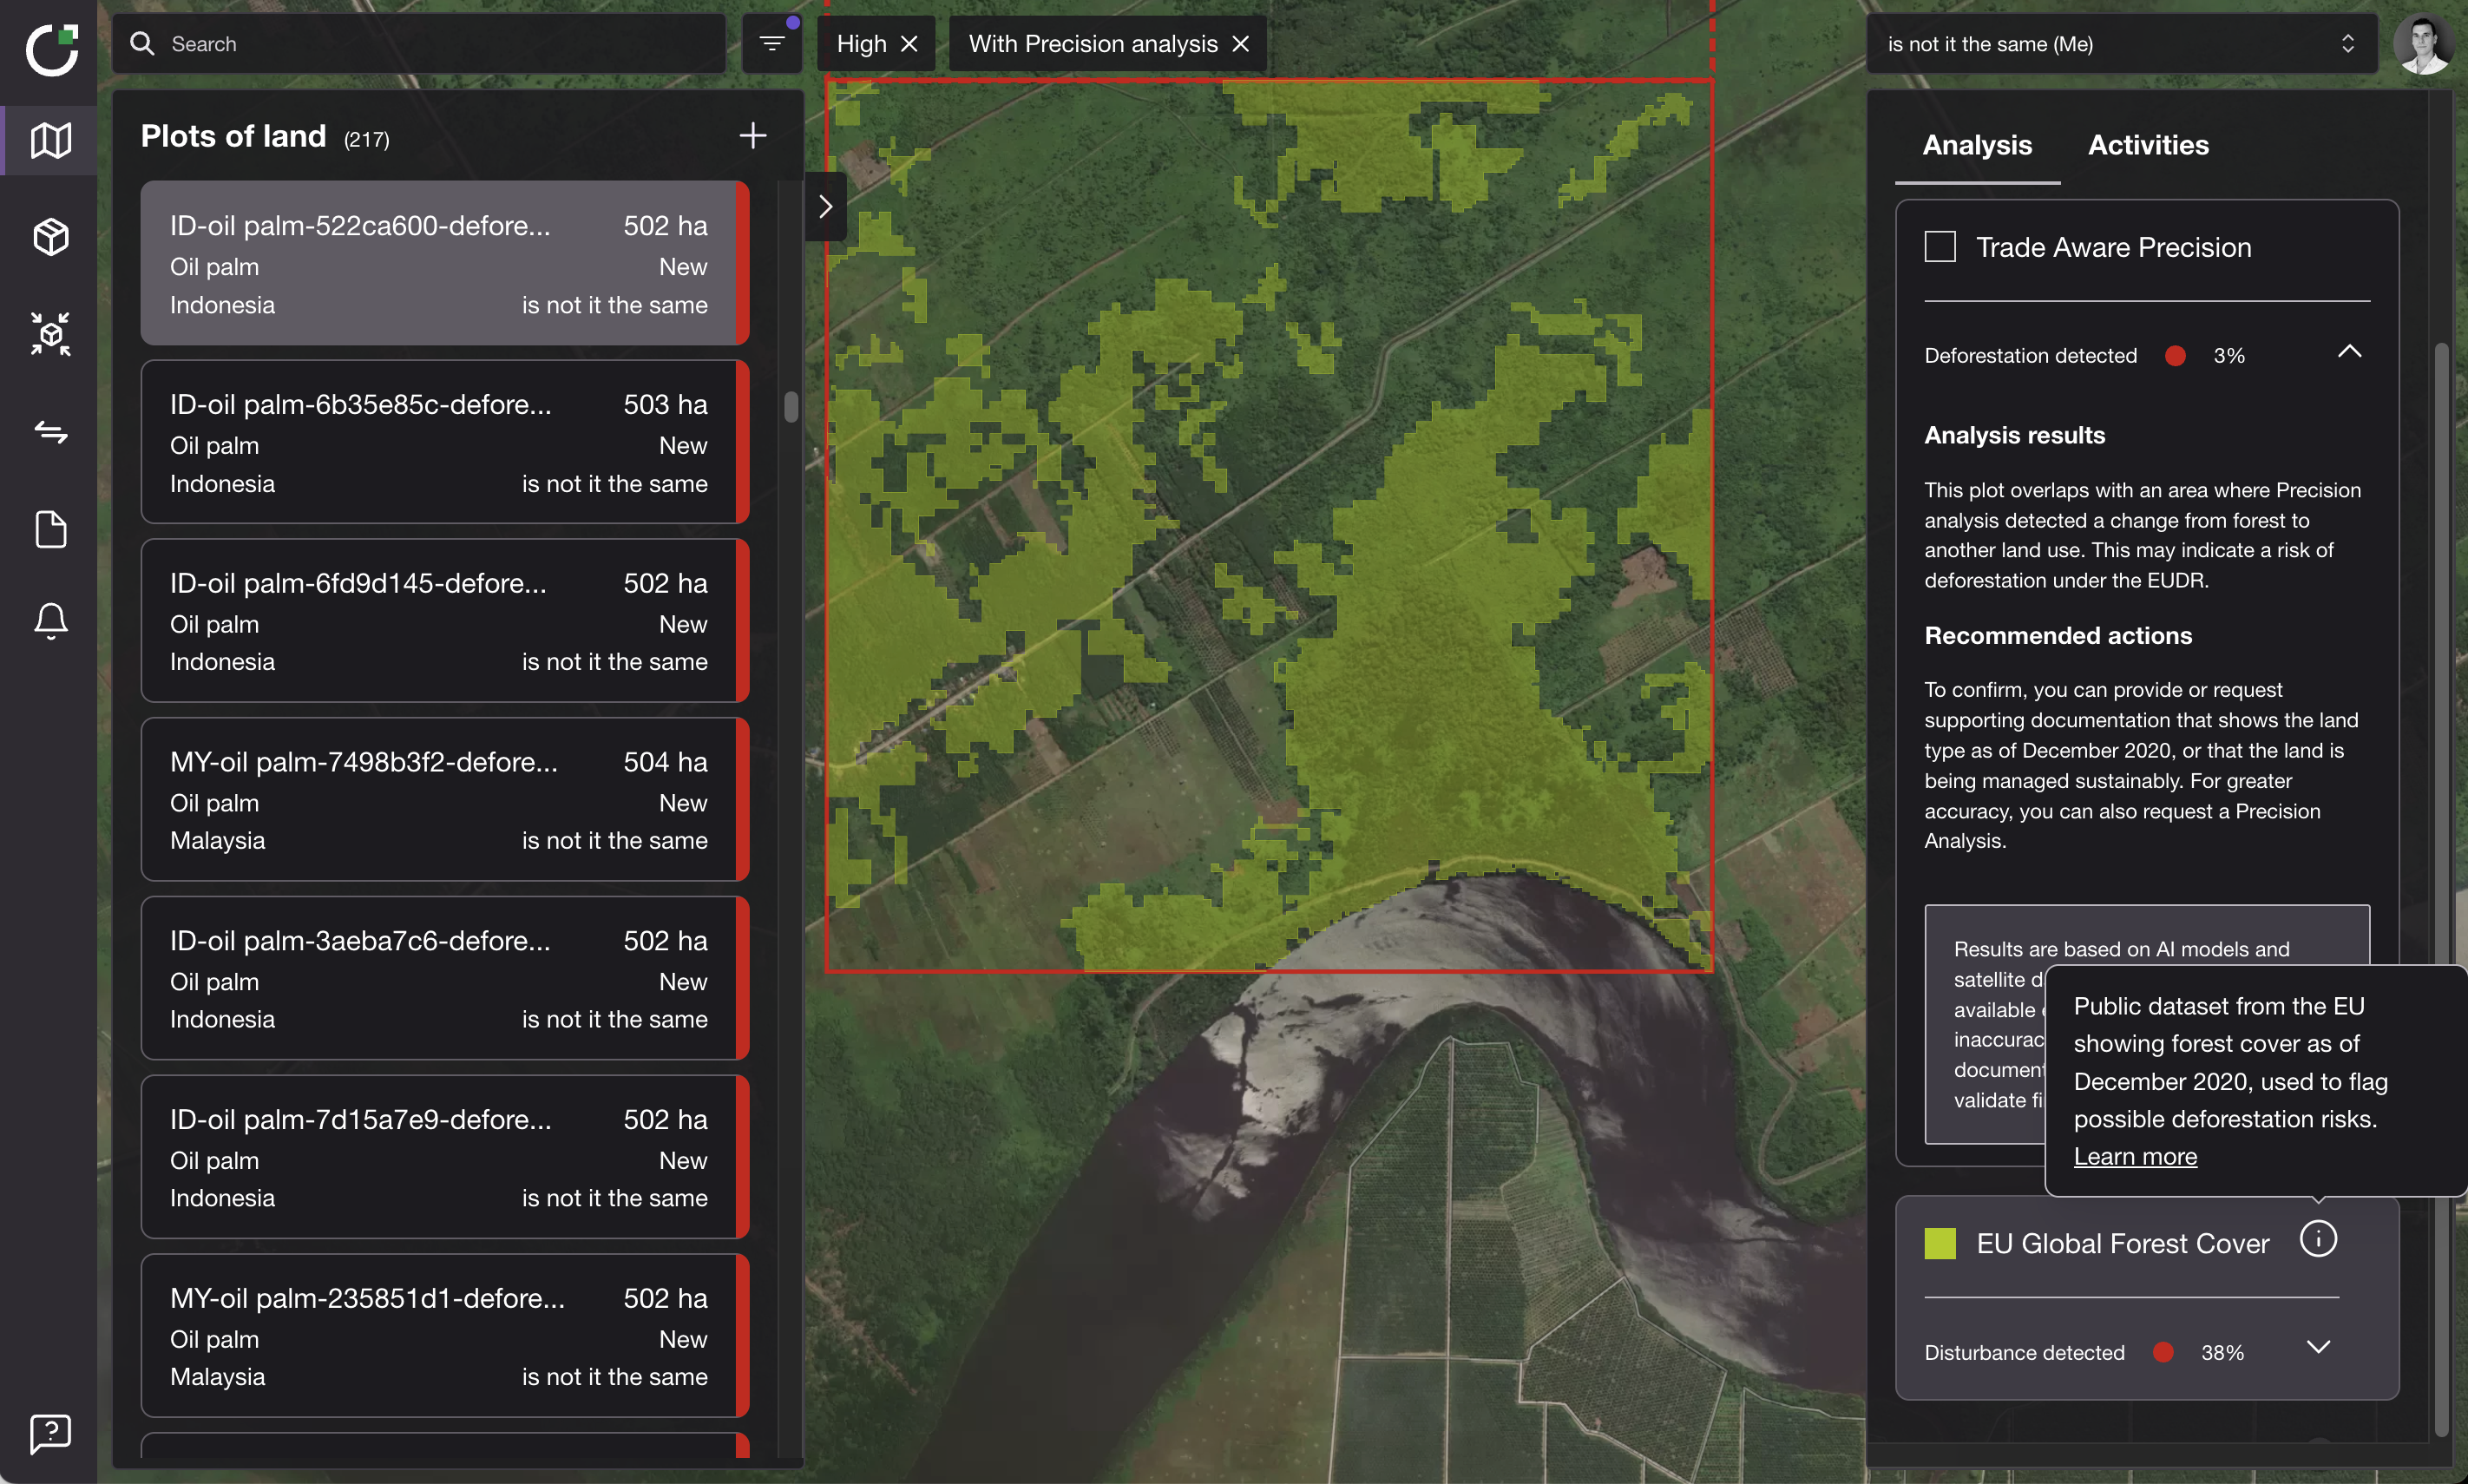Click the filter icon next to search

coord(771,43)
